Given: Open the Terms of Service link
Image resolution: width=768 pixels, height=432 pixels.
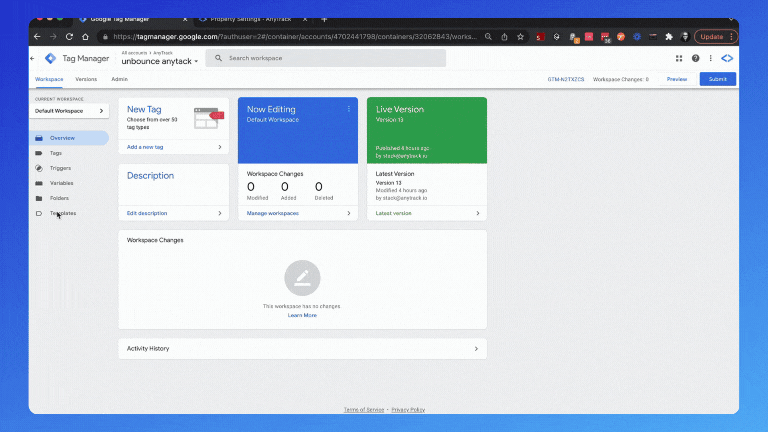Looking at the screenshot, I should click(x=364, y=409).
